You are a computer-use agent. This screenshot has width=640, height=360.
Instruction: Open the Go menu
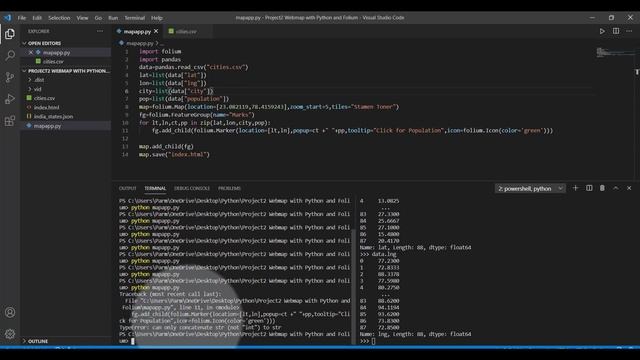[98, 18]
